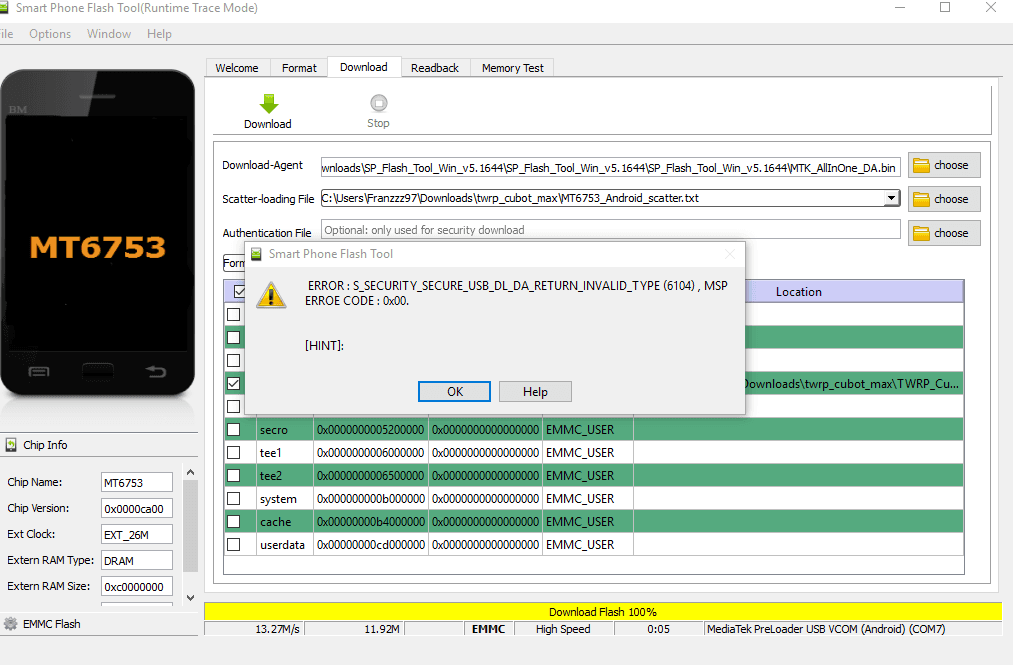This screenshot has height=665, width=1013.
Task: Click the EMMC status bar entry
Action: click(x=488, y=629)
